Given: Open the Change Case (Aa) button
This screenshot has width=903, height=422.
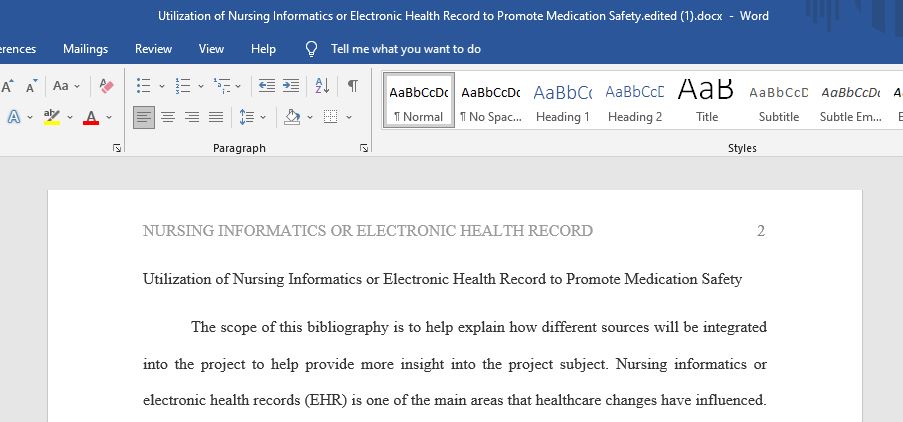Looking at the screenshot, I should tap(60, 86).
